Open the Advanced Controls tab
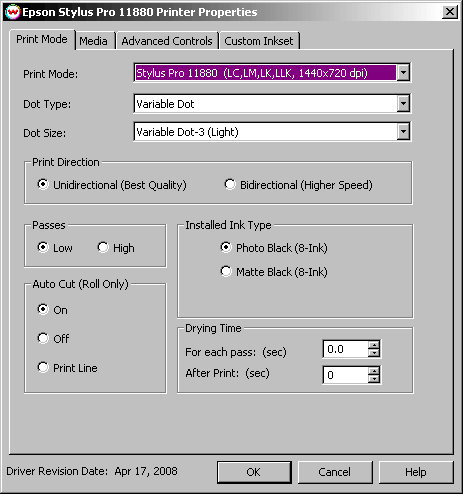This screenshot has height=494, width=463. click(167, 41)
